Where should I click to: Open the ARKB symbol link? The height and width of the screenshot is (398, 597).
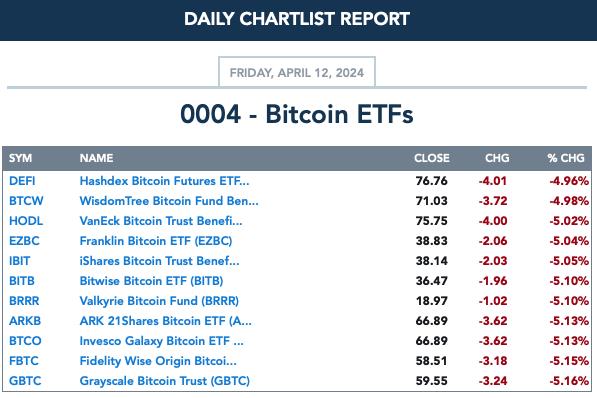25,321
